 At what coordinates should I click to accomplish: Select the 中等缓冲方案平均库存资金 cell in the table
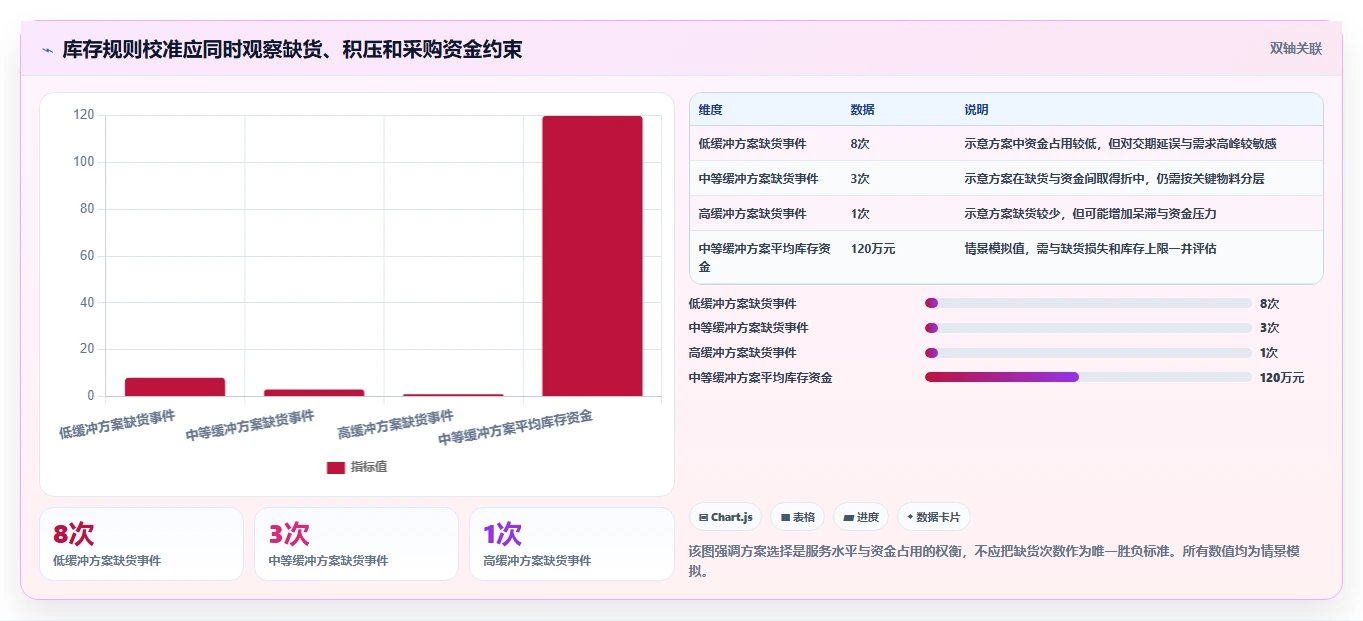tap(766, 257)
